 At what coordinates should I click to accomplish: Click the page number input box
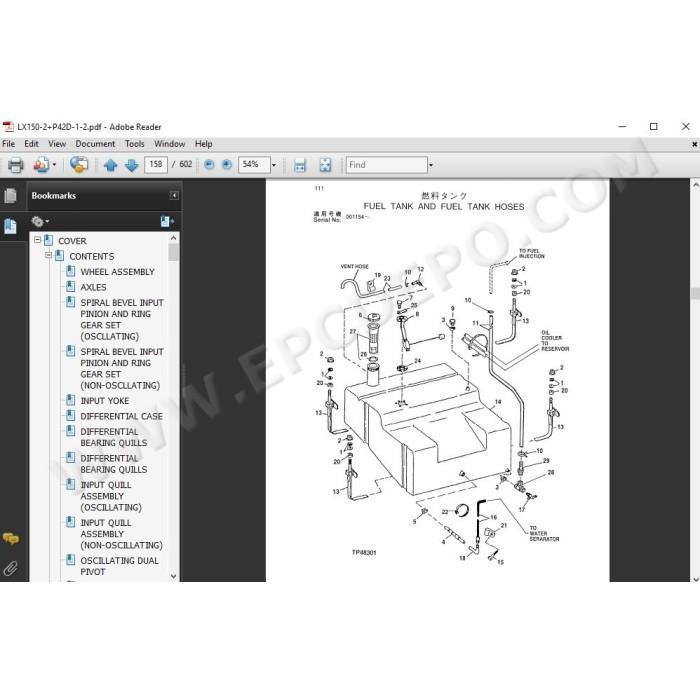156,164
